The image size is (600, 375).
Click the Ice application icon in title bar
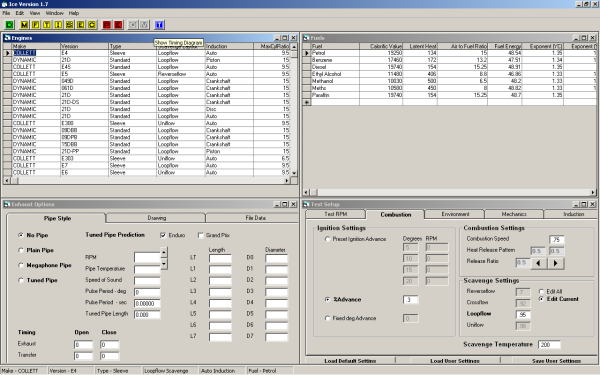click(4, 4)
